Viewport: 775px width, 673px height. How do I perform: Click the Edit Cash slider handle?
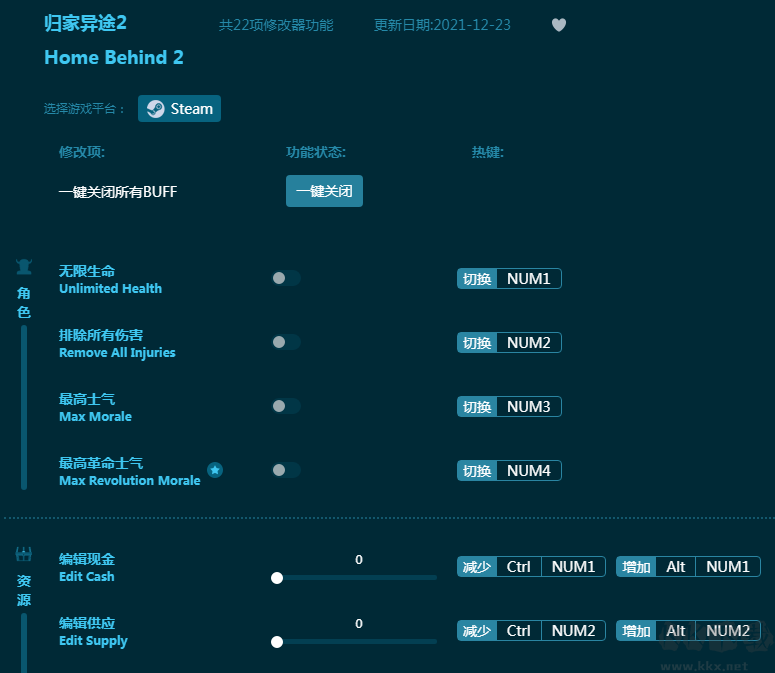[277, 578]
